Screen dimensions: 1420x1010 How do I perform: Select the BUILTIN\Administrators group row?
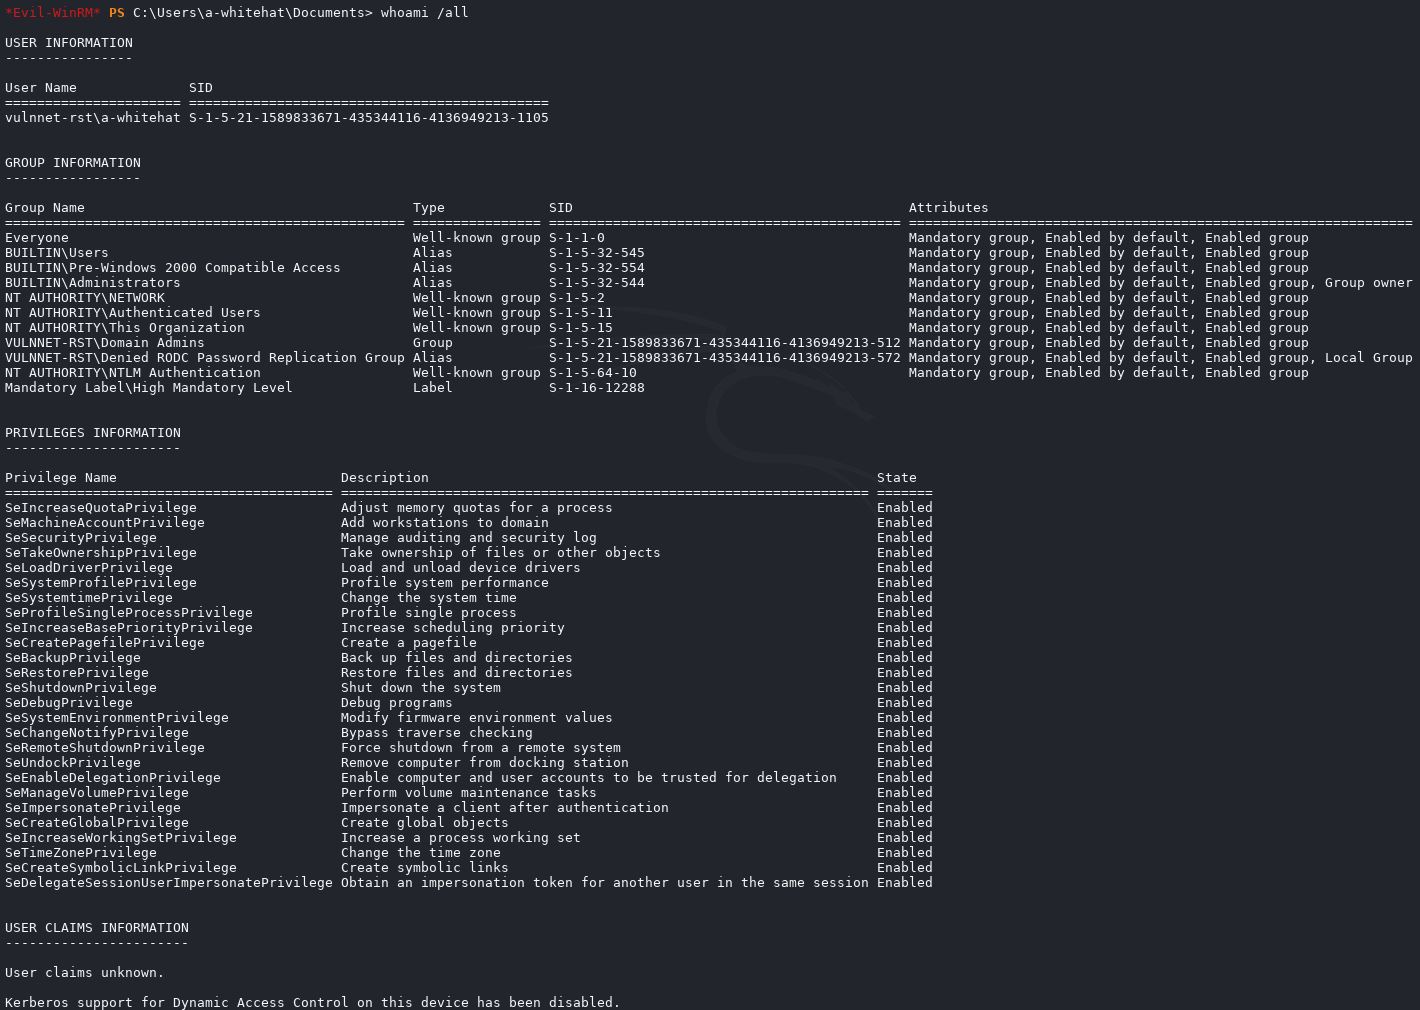tap(92, 283)
